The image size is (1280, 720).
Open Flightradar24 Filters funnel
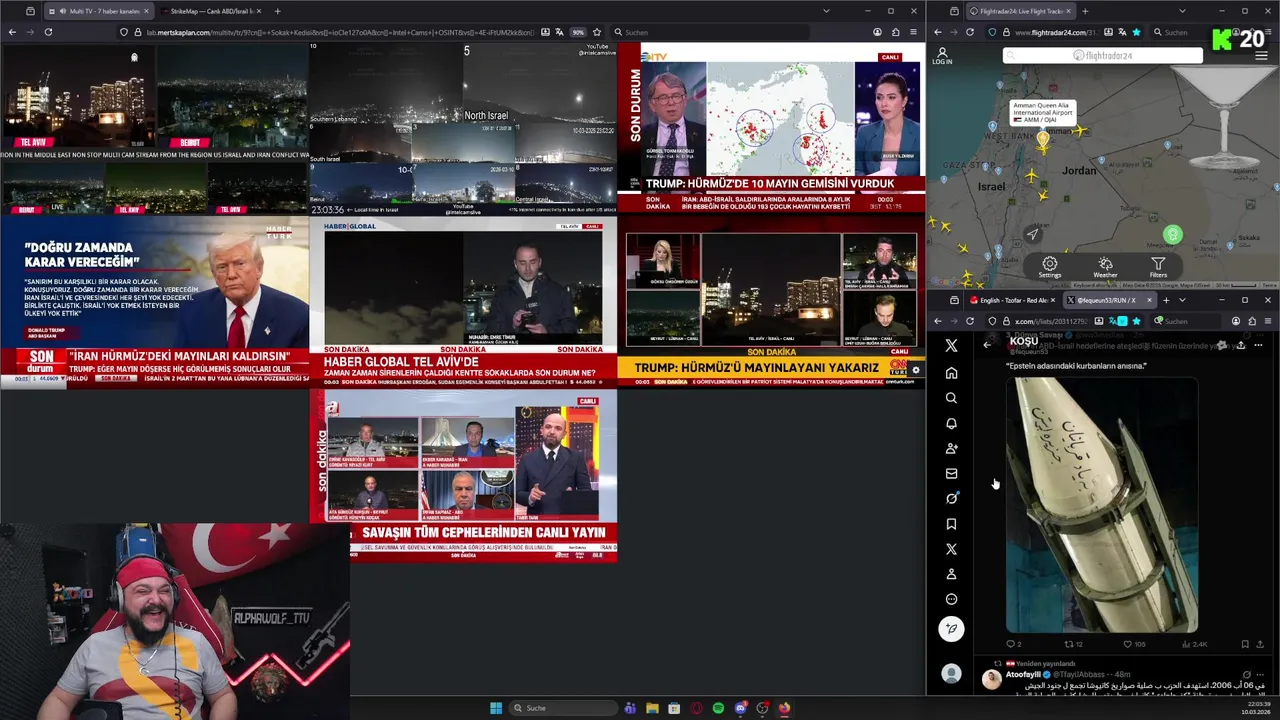1158,267
